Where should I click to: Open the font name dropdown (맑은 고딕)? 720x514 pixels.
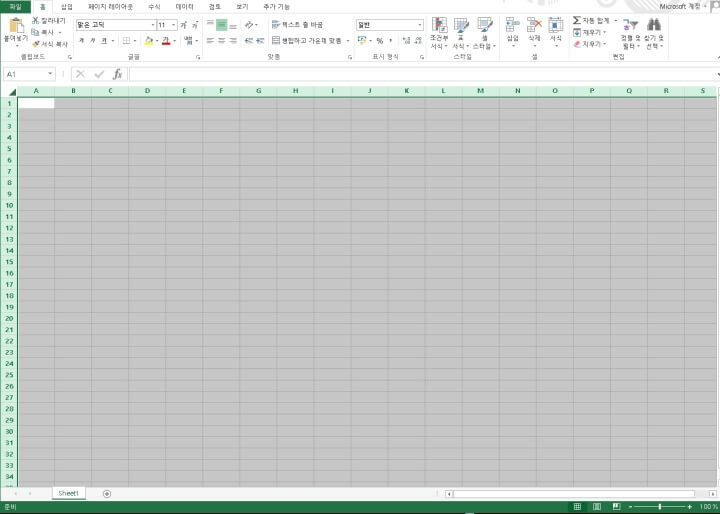(153, 25)
